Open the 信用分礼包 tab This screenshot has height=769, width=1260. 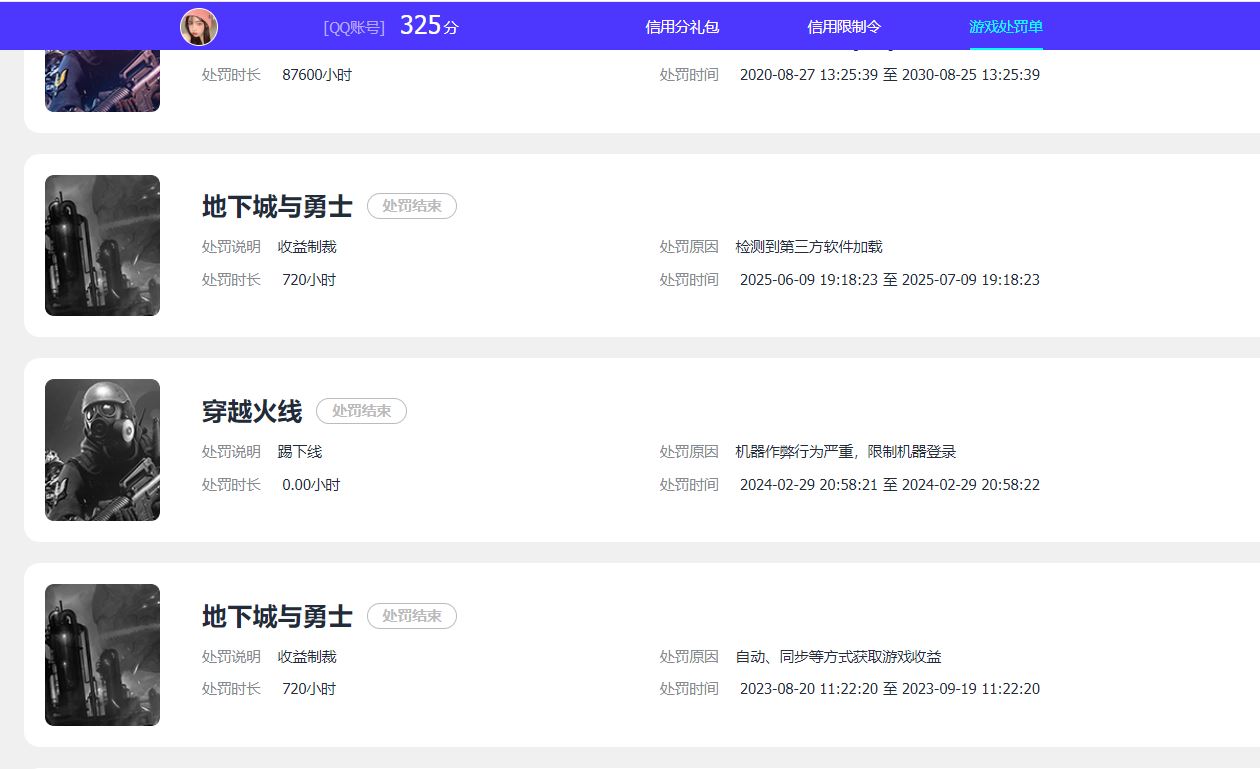pos(682,27)
